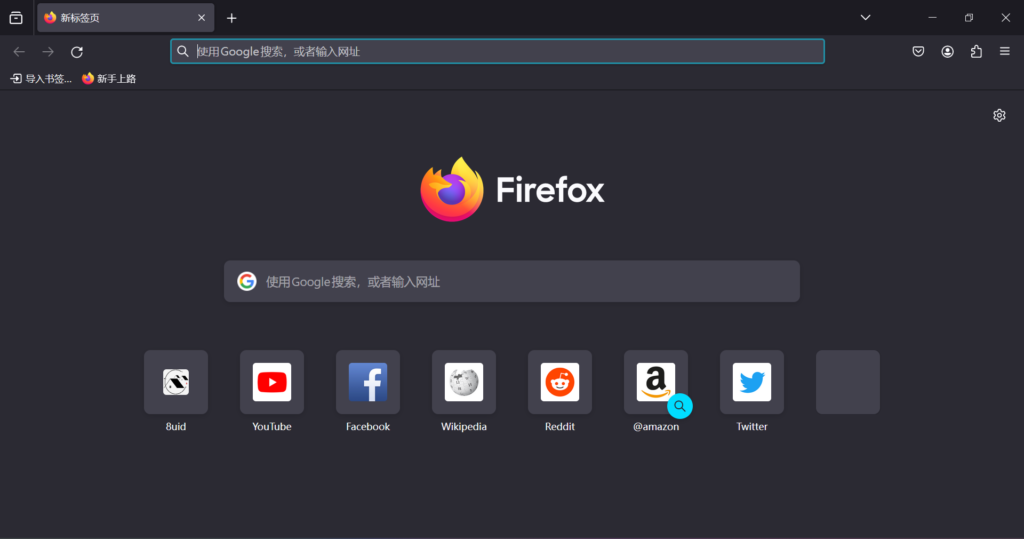Open the 新手上路 bookmark
Image resolution: width=1024 pixels, height=539 pixels.
pos(109,78)
